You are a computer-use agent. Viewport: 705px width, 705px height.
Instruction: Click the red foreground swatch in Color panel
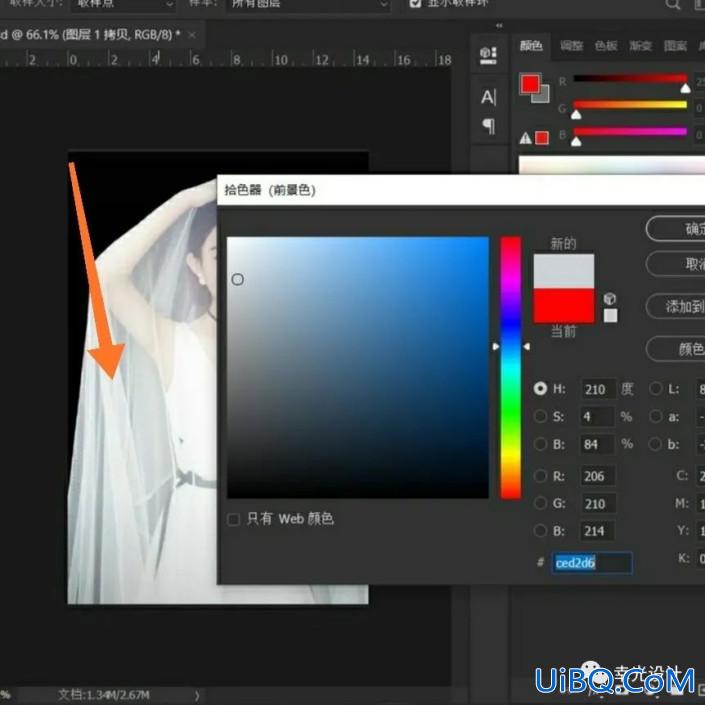pos(529,84)
